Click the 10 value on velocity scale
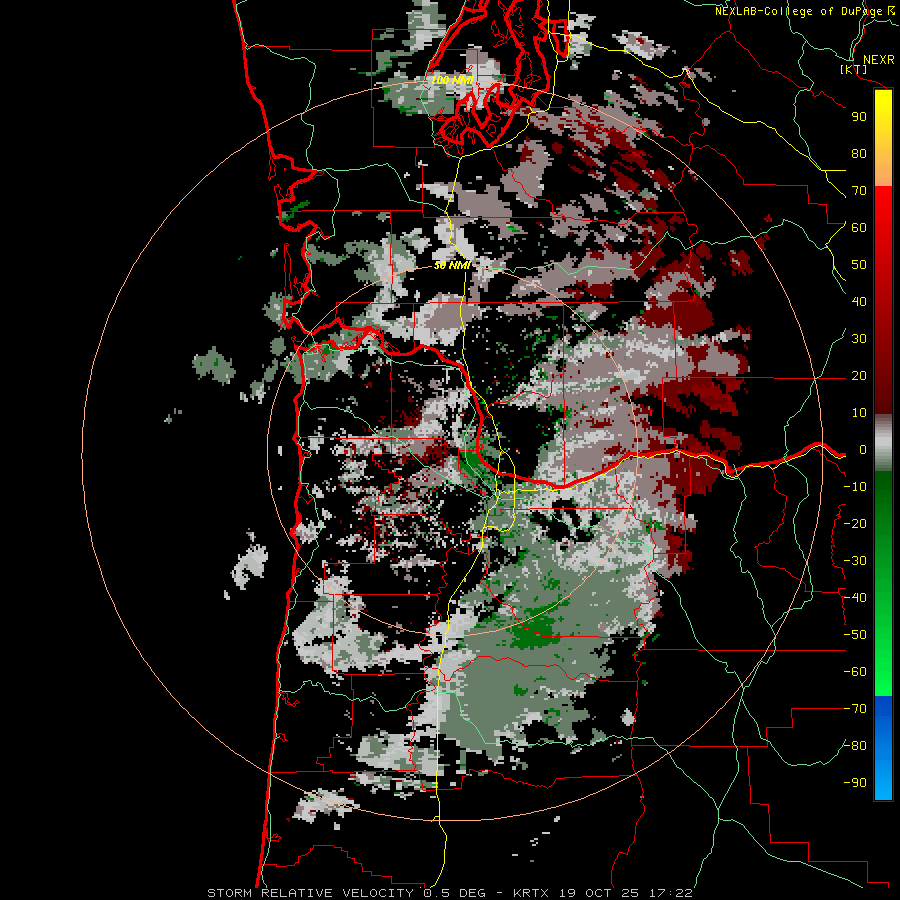The height and width of the screenshot is (900, 900). [859, 413]
